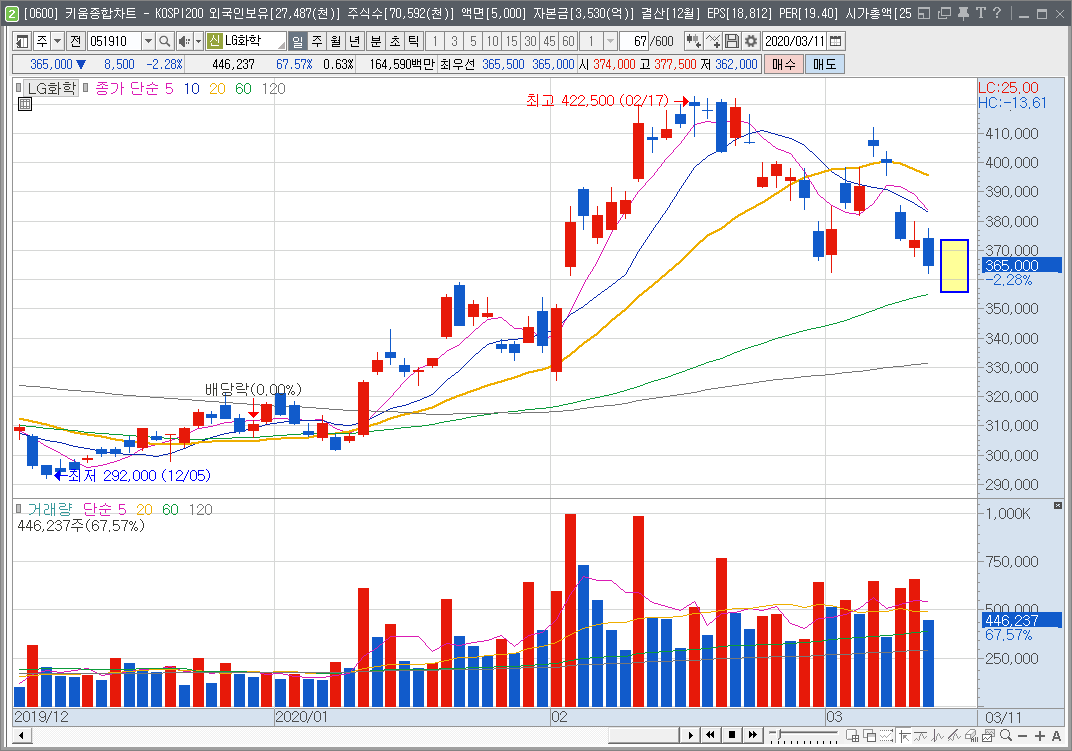The width and height of the screenshot is (1072, 751).
Task: Click the first overlapping-windows icon with grid at bottom right
Action: [853, 736]
